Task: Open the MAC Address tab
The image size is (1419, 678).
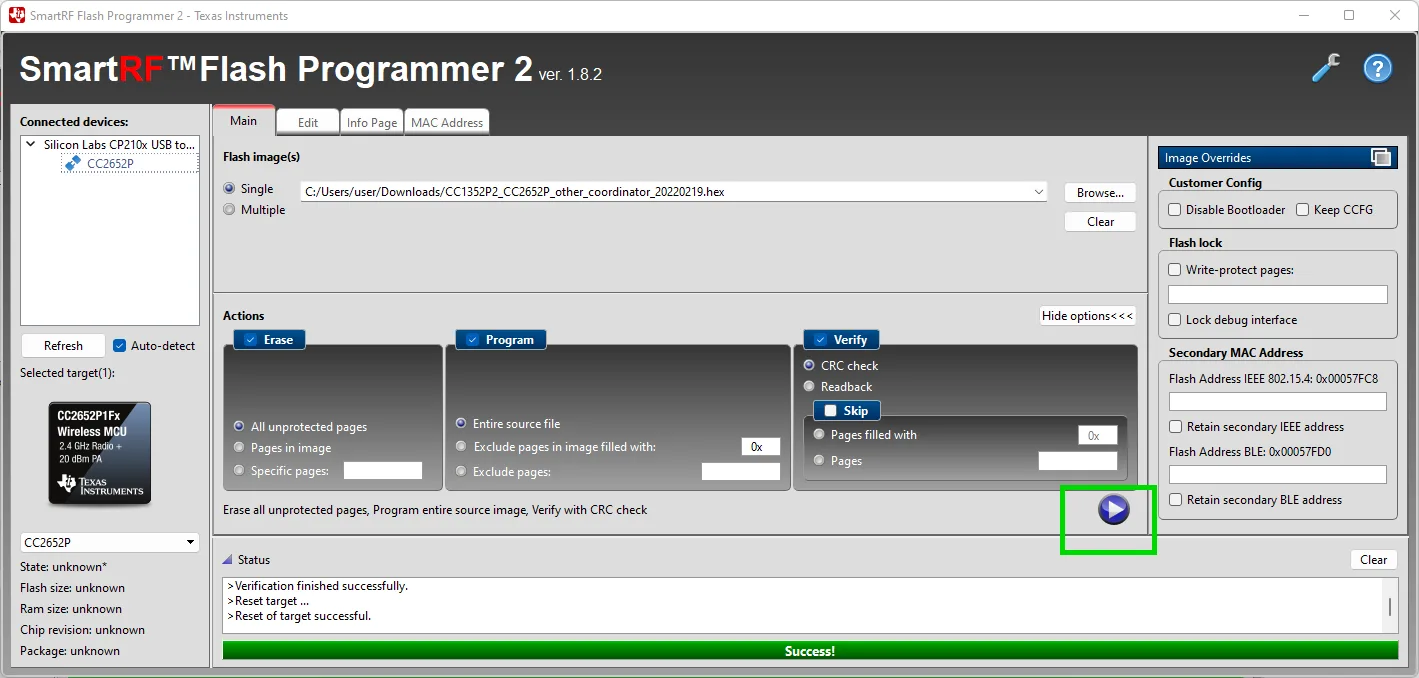Action: pos(447,123)
